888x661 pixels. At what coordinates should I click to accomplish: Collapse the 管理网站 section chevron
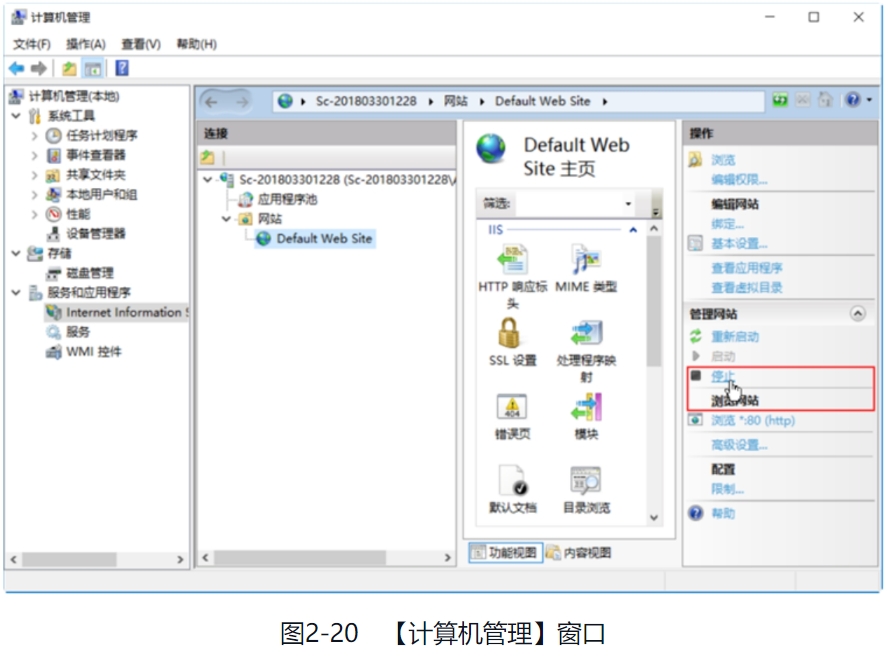857,314
